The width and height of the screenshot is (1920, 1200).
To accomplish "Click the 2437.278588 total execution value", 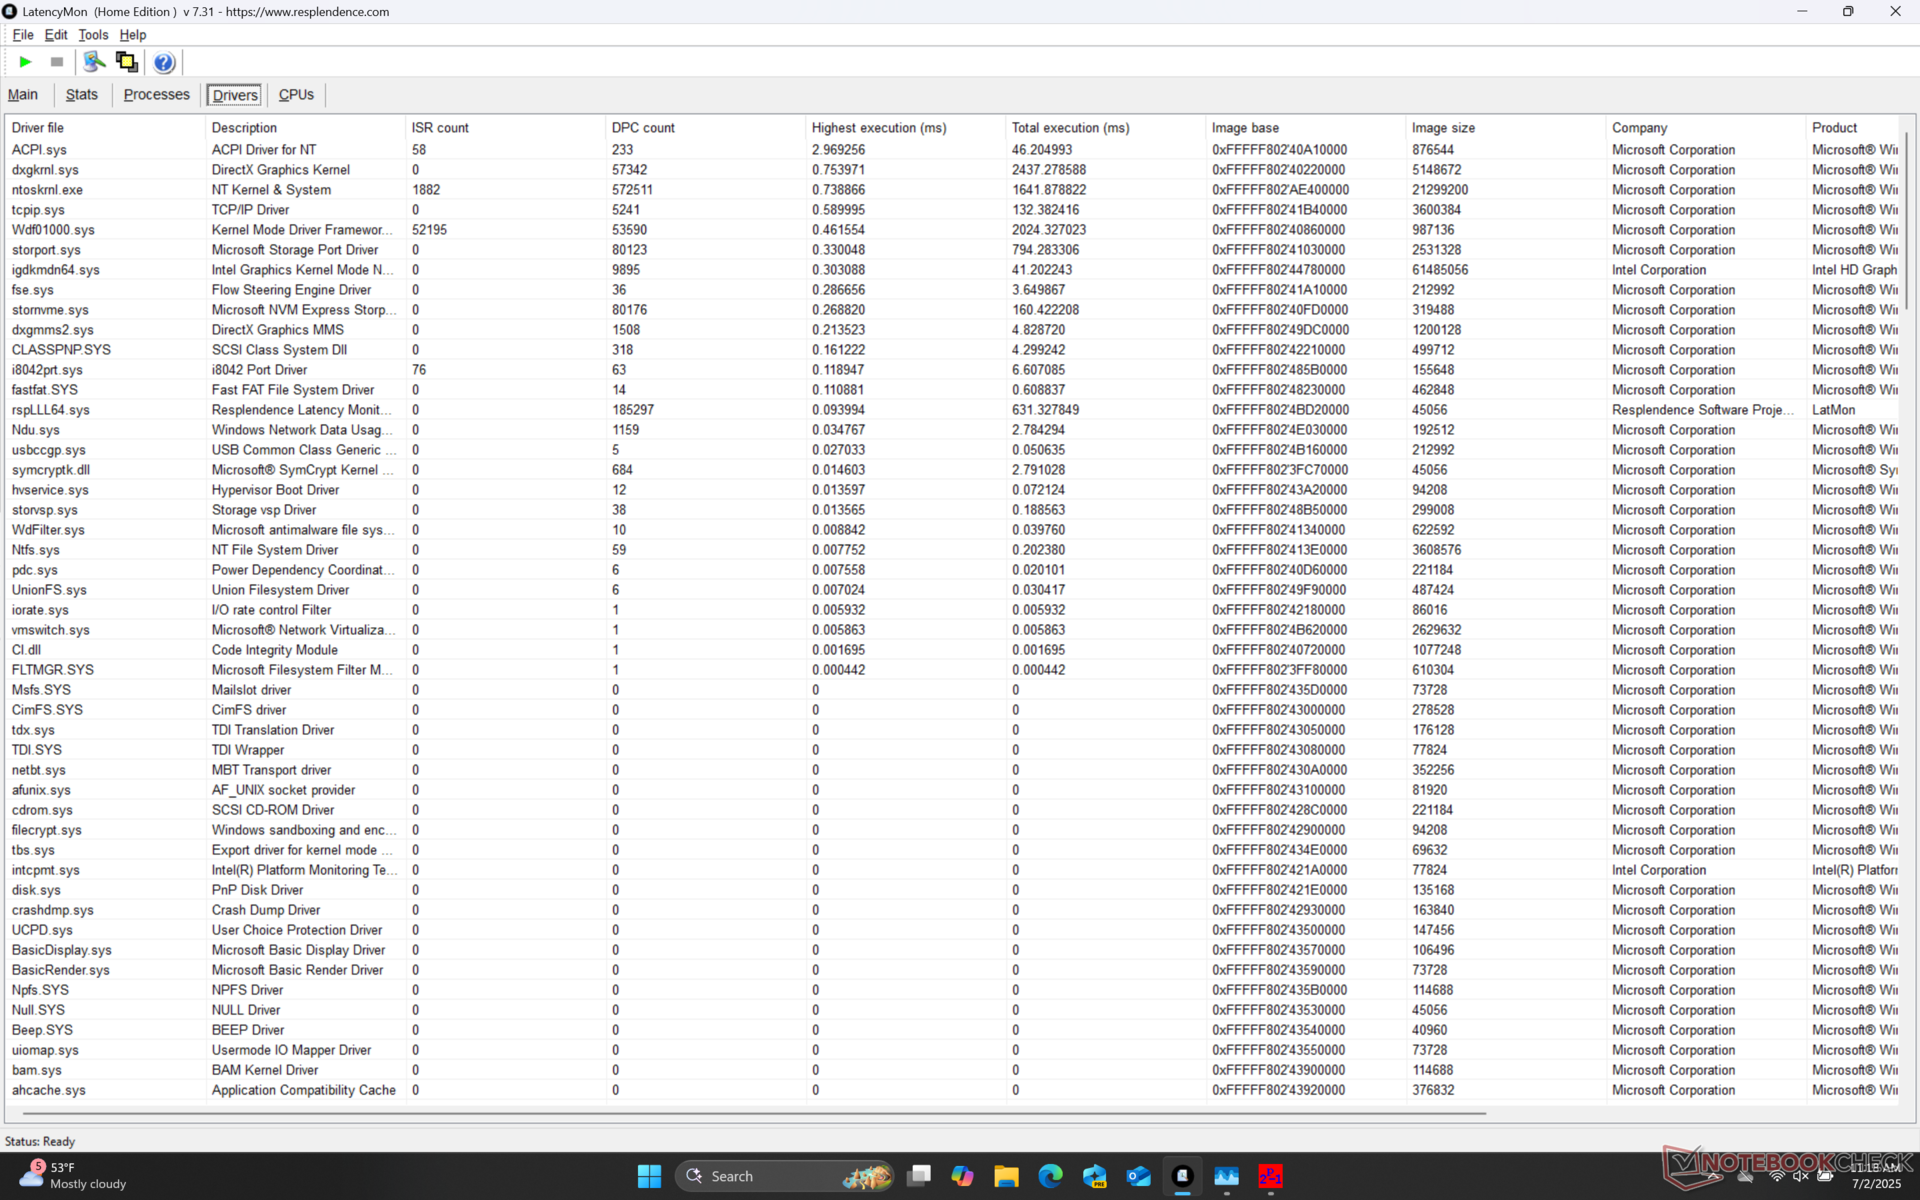I will pos(1049,170).
